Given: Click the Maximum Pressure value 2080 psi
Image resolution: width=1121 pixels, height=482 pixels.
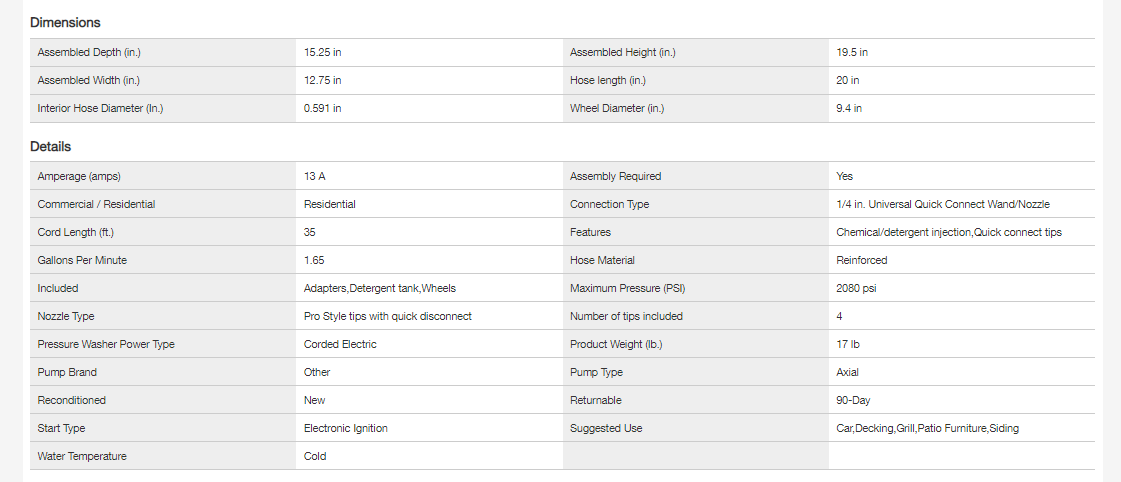Looking at the screenshot, I should (857, 288).
